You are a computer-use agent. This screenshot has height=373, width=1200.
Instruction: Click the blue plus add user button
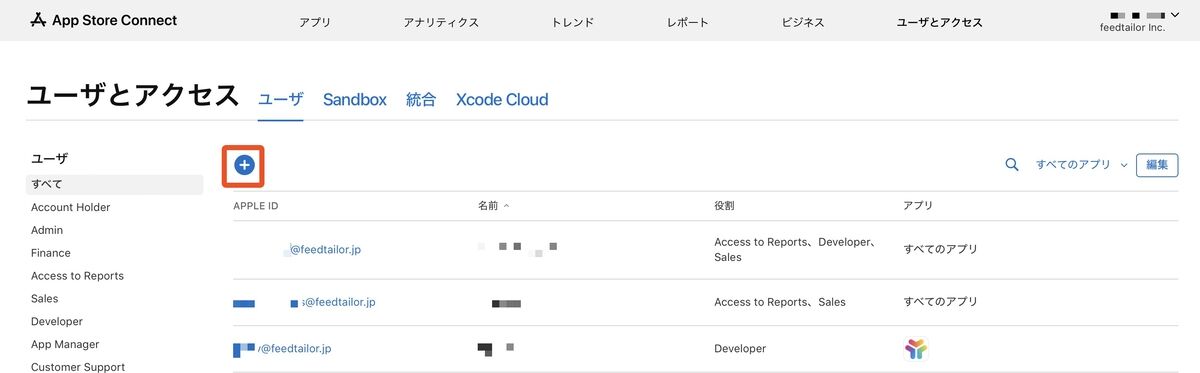pyautogui.click(x=244, y=165)
